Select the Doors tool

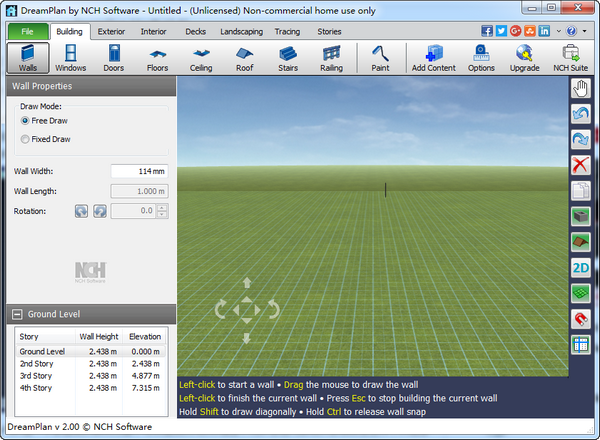[113, 58]
